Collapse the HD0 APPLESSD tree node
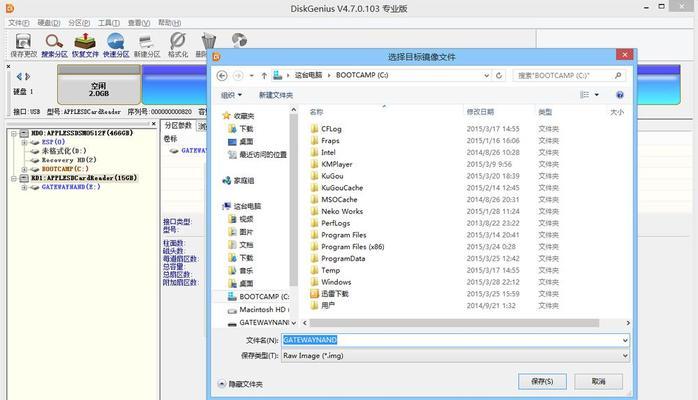The image size is (698, 400). 14,133
